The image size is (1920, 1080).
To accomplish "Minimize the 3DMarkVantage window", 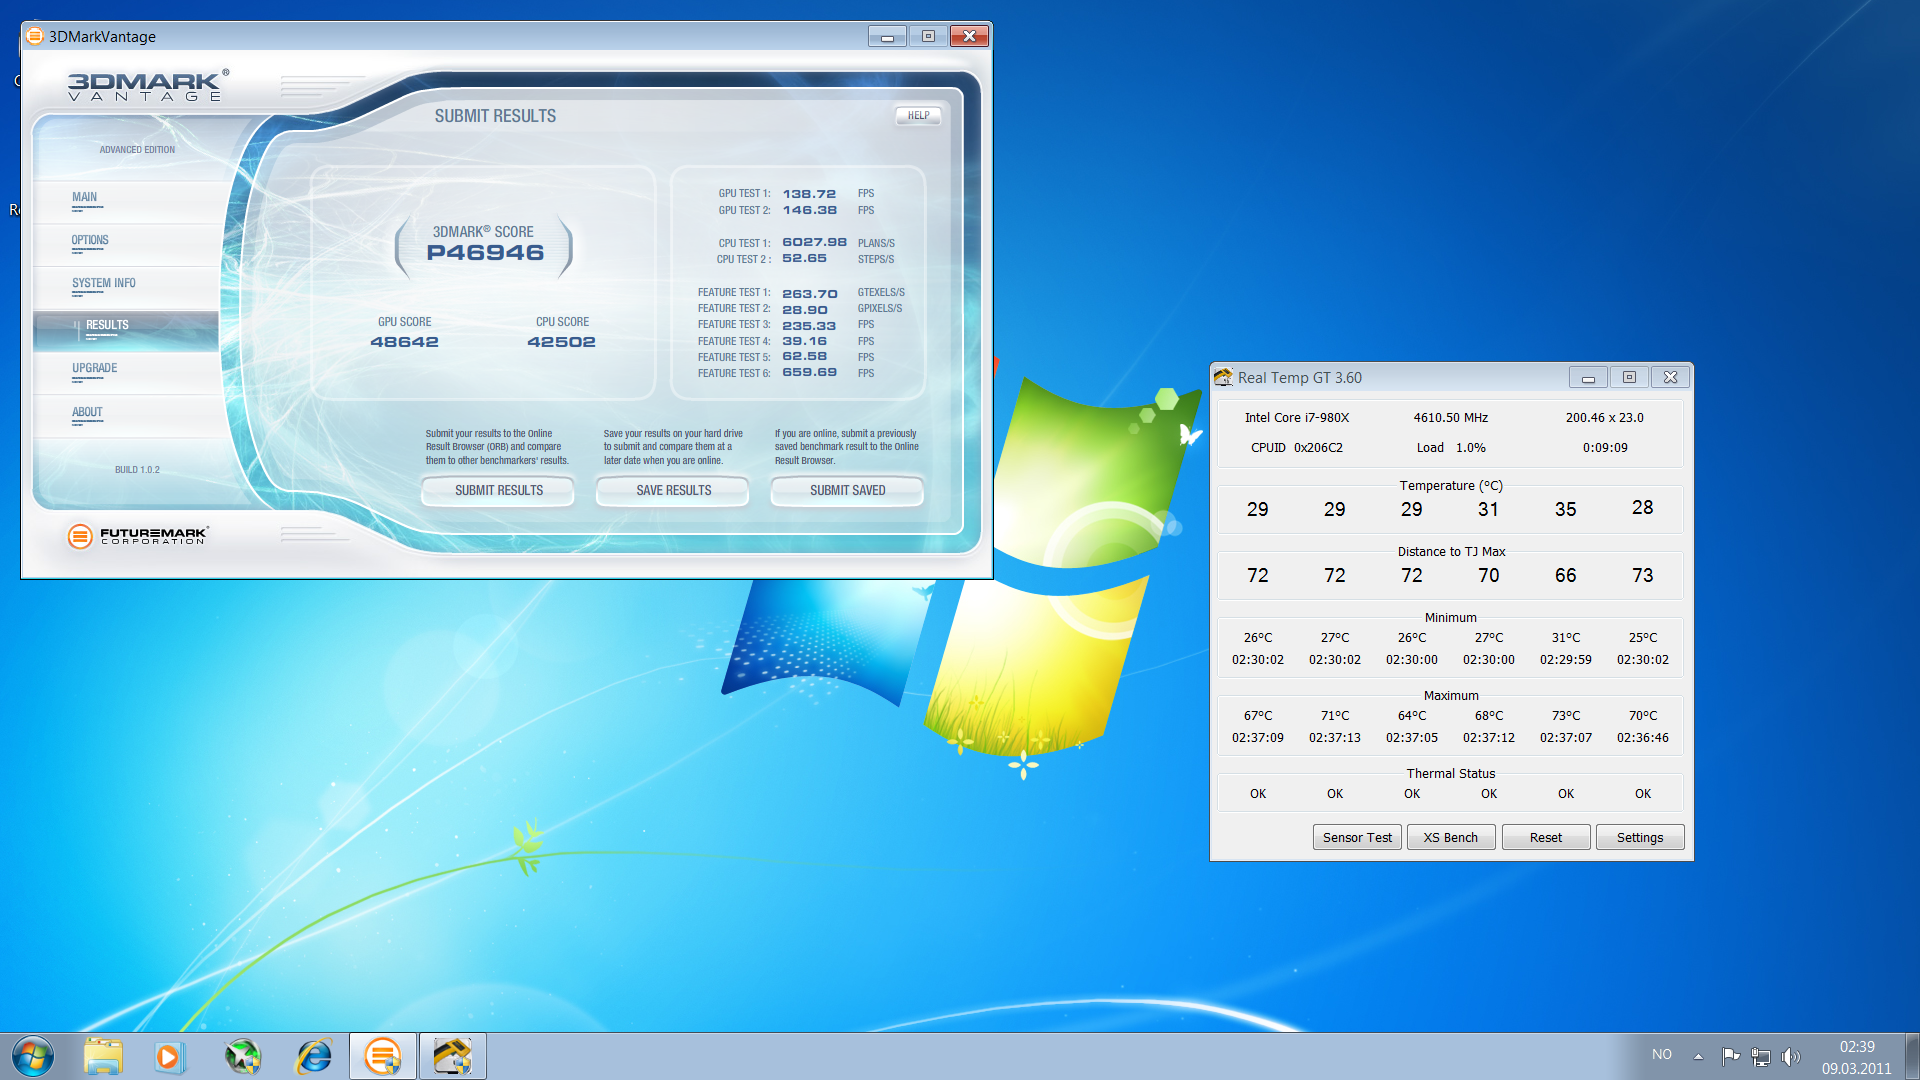I will [x=887, y=36].
